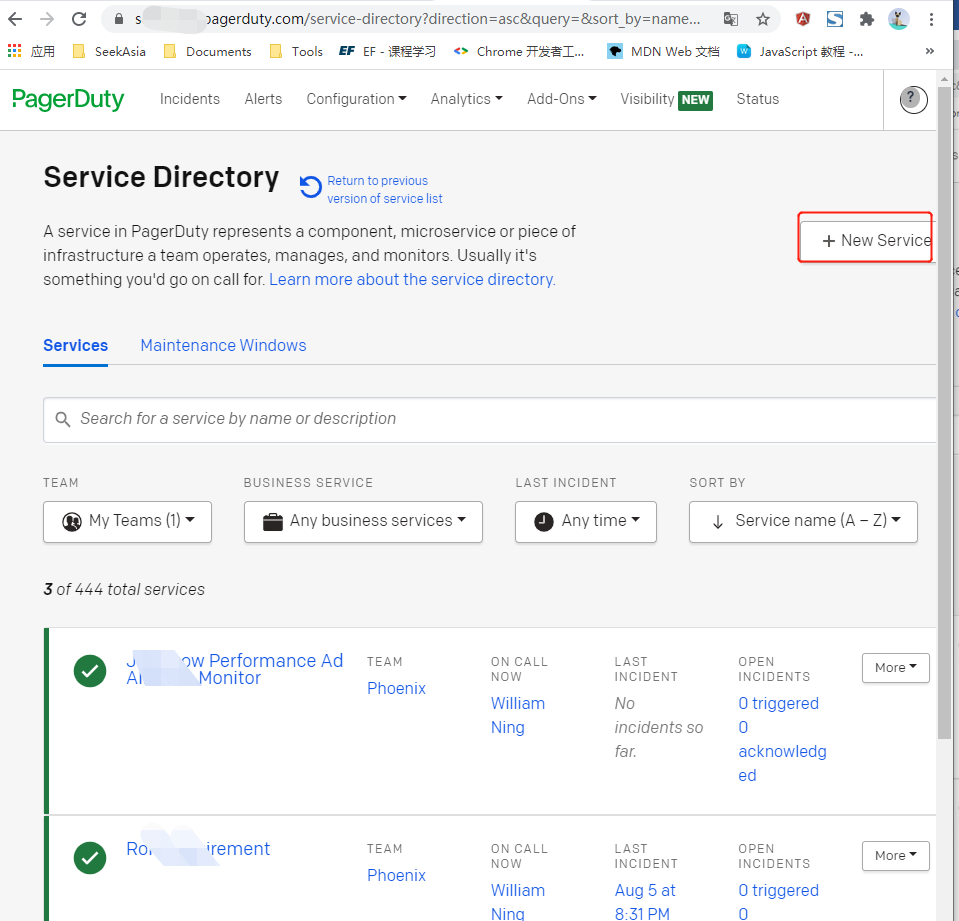Switch to the Maintenance Windows tab
Screen dimensions: 959x921
point(223,345)
